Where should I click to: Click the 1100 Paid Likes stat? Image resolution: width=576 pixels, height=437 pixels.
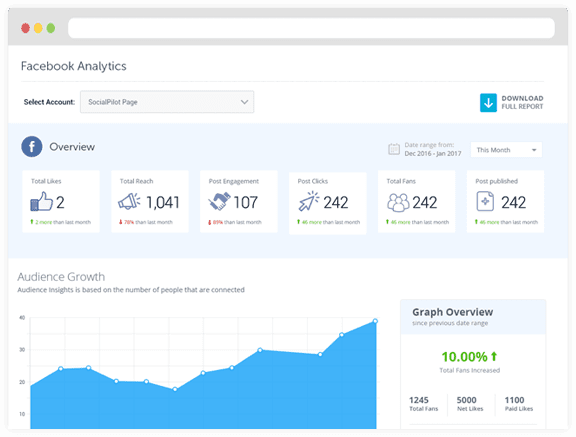tap(518, 404)
